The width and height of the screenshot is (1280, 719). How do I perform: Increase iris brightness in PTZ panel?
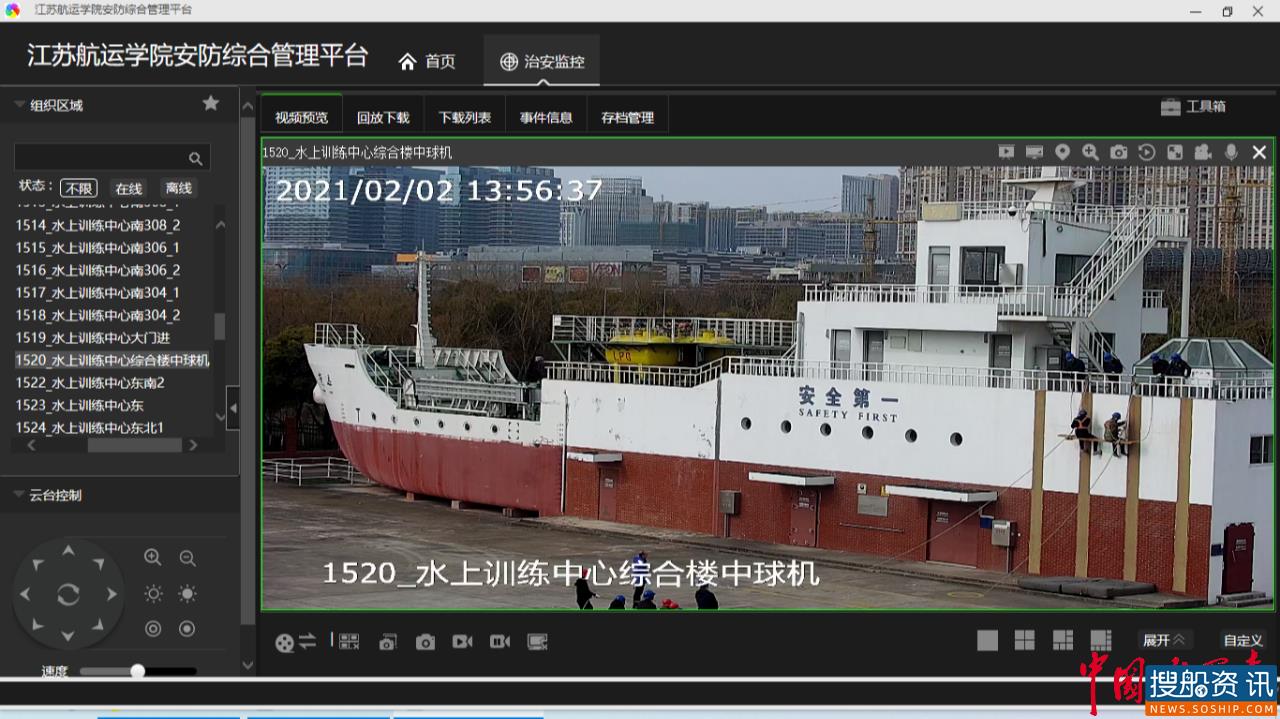tap(187, 594)
